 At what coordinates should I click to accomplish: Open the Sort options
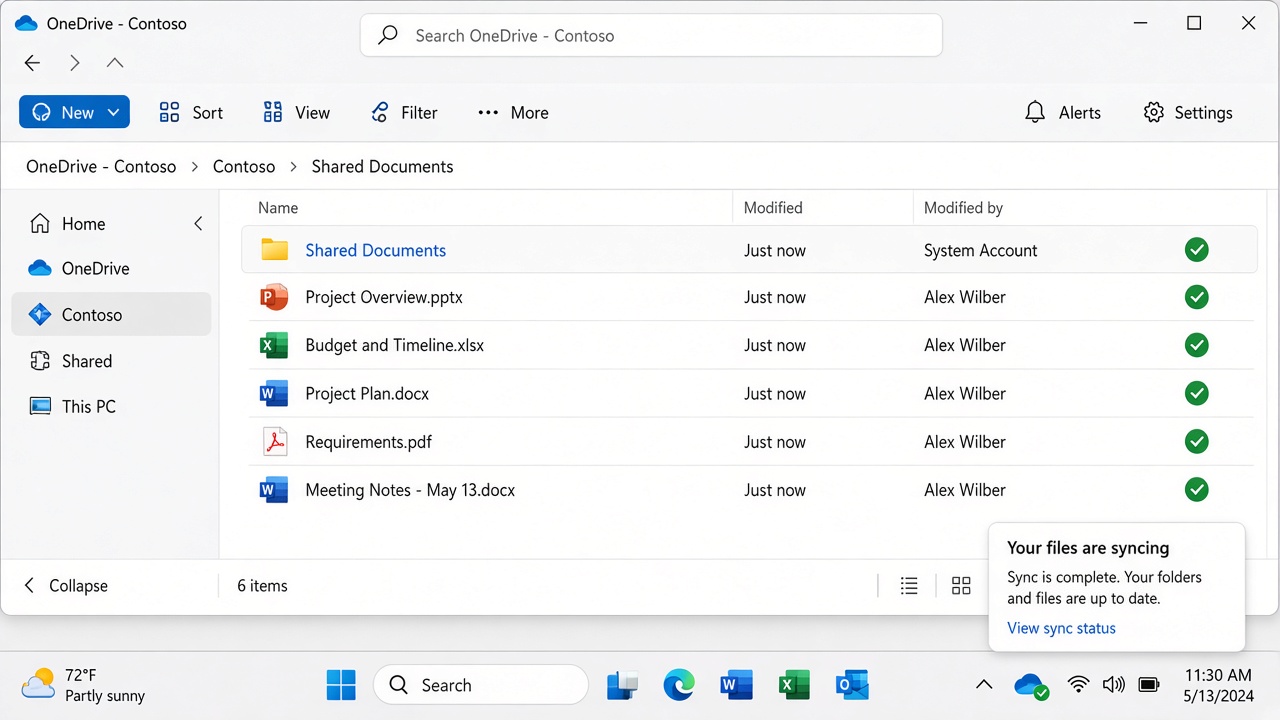(x=191, y=113)
